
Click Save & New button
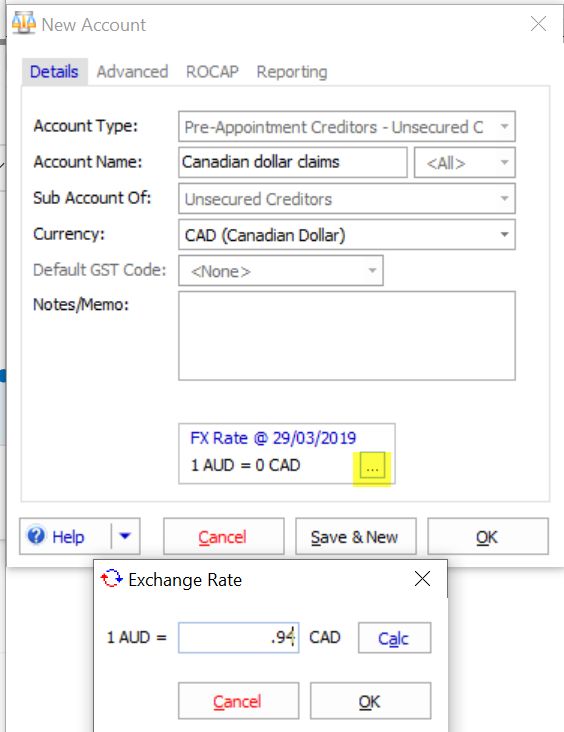356,536
